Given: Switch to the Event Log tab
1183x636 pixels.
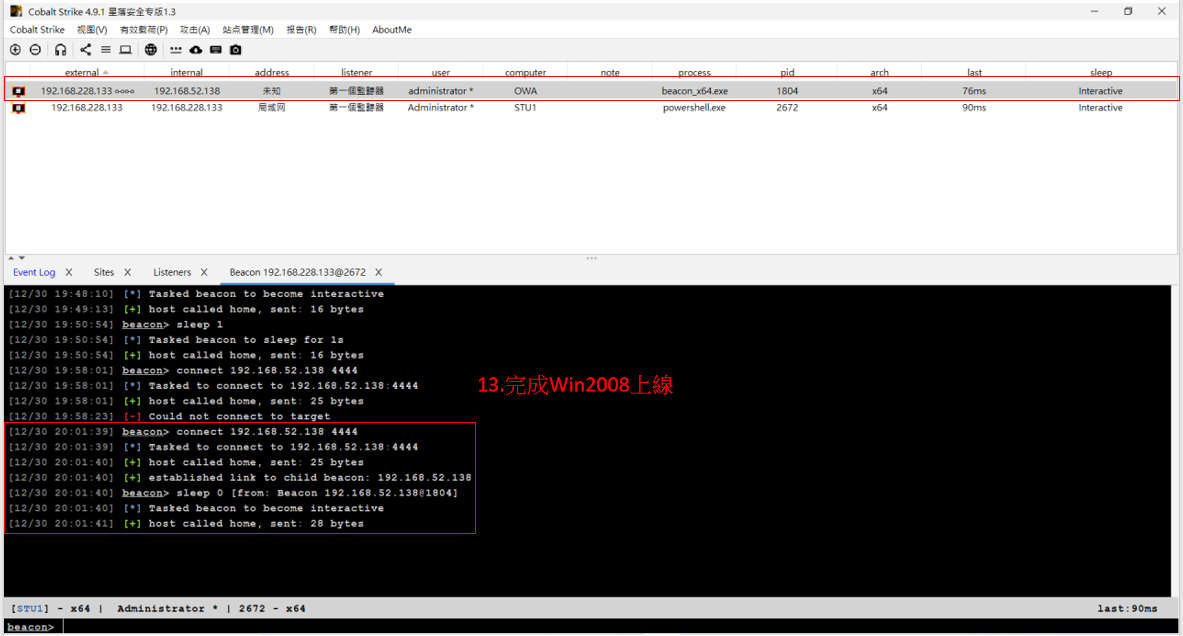Looking at the screenshot, I should pyautogui.click(x=34, y=272).
